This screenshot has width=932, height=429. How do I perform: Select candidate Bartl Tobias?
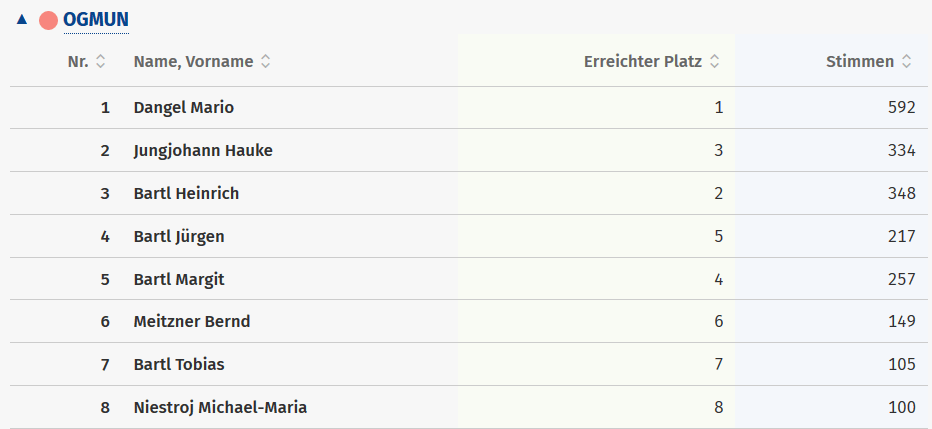(x=179, y=365)
